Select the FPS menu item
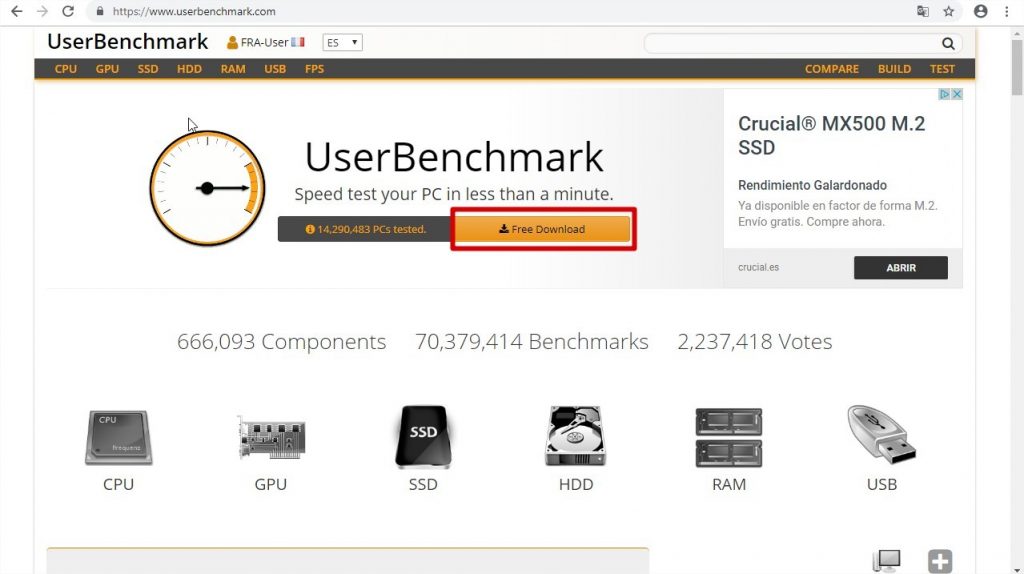Viewport: 1024px width, 574px height. pos(314,69)
